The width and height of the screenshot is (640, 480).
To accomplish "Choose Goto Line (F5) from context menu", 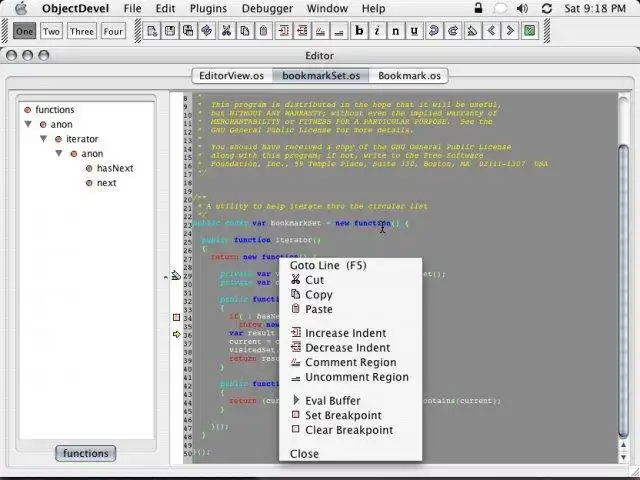I will coord(350,265).
